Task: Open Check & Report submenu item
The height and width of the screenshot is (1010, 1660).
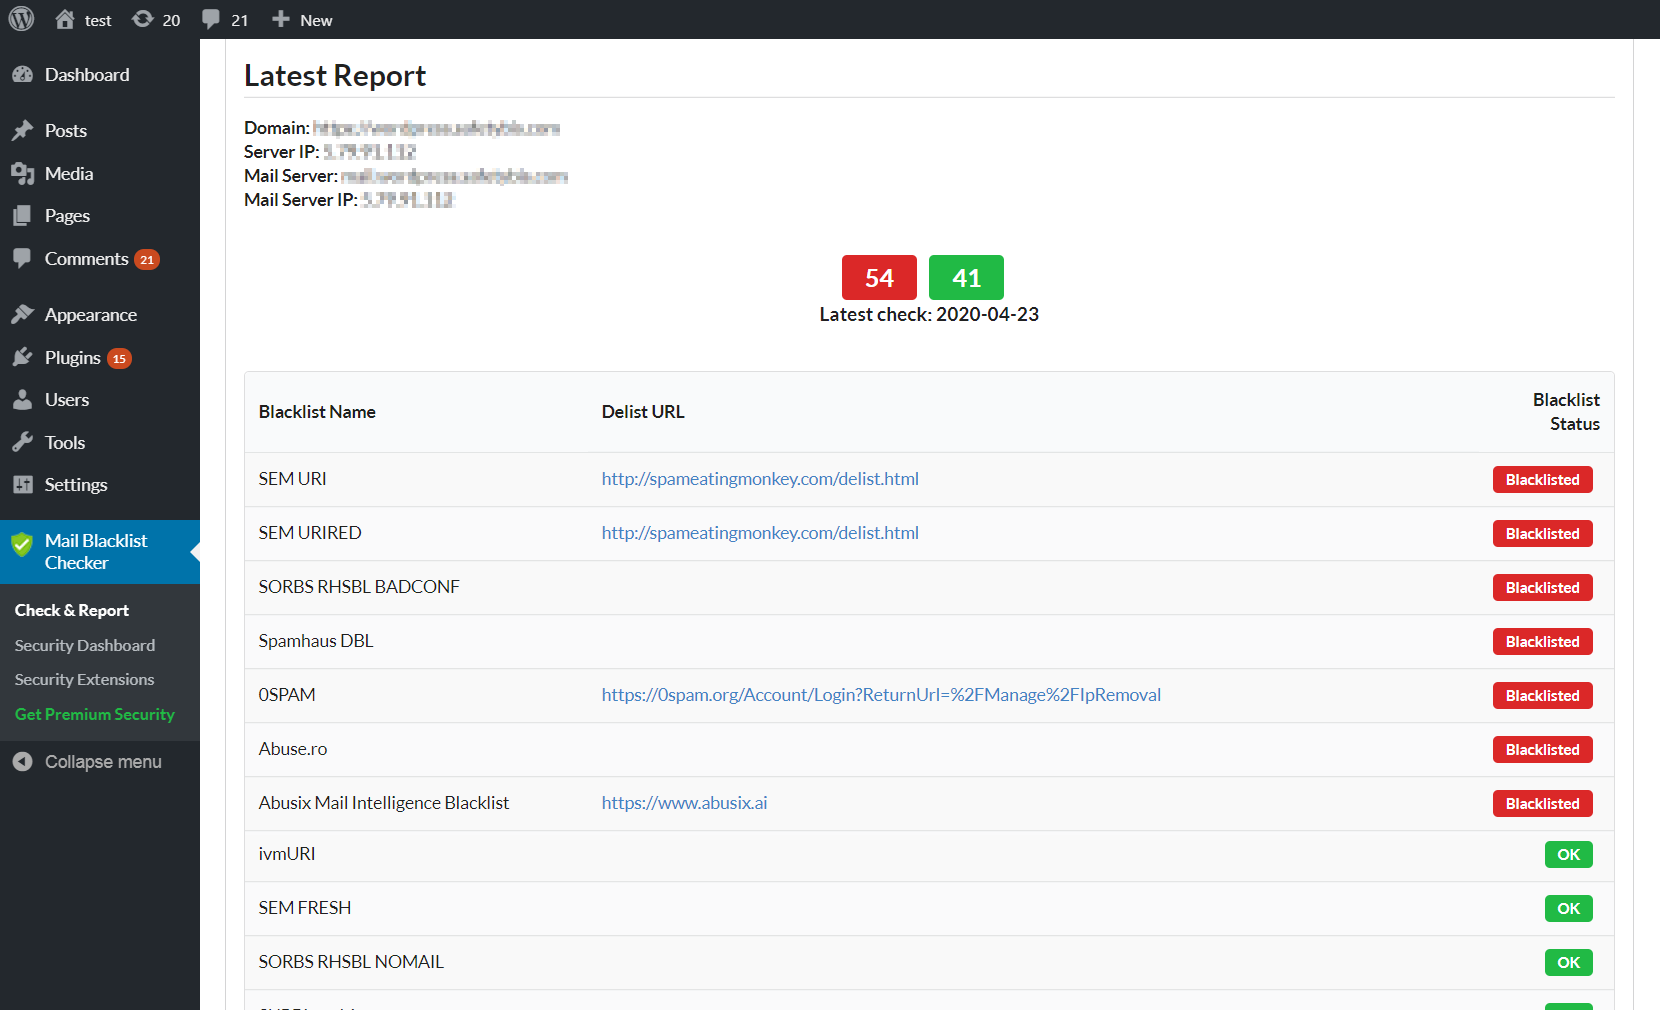Action: [72, 610]
